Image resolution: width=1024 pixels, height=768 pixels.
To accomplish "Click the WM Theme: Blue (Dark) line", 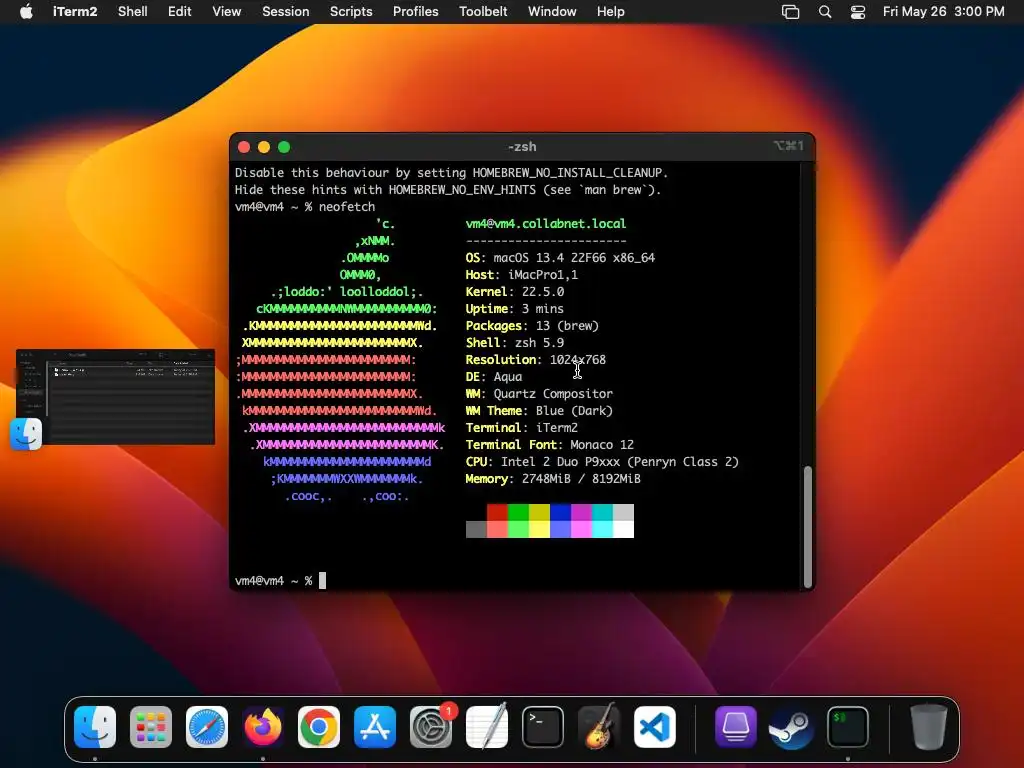I will 539,411.
